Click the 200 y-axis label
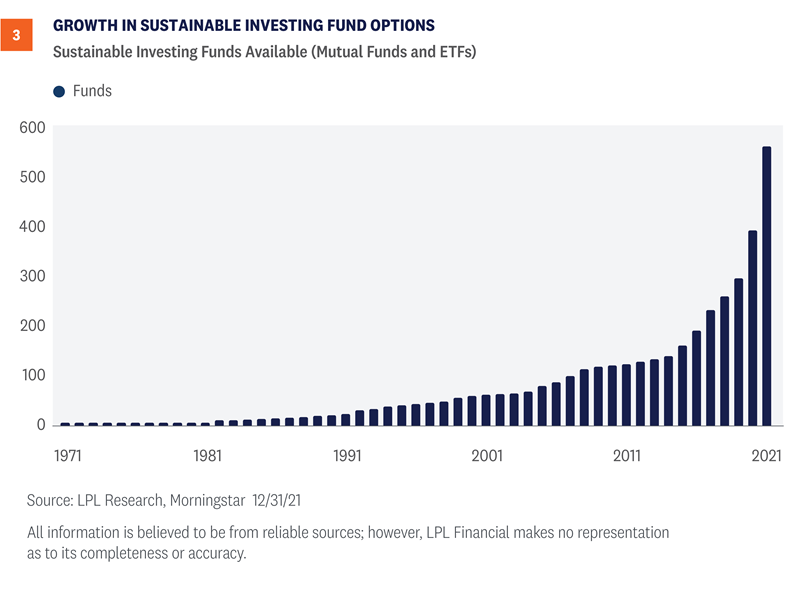Screen dimensions: 799x589 33,326
